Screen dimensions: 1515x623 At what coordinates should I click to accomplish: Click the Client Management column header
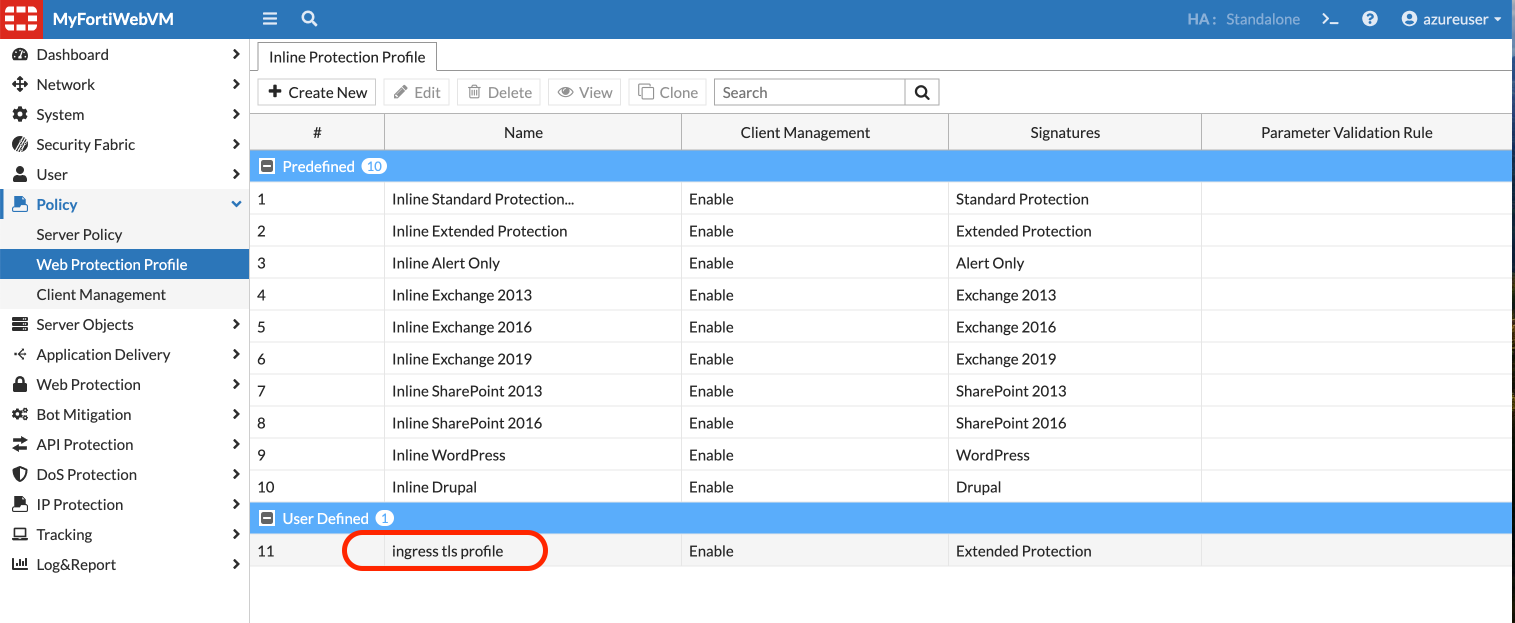[x=815, y=132]
